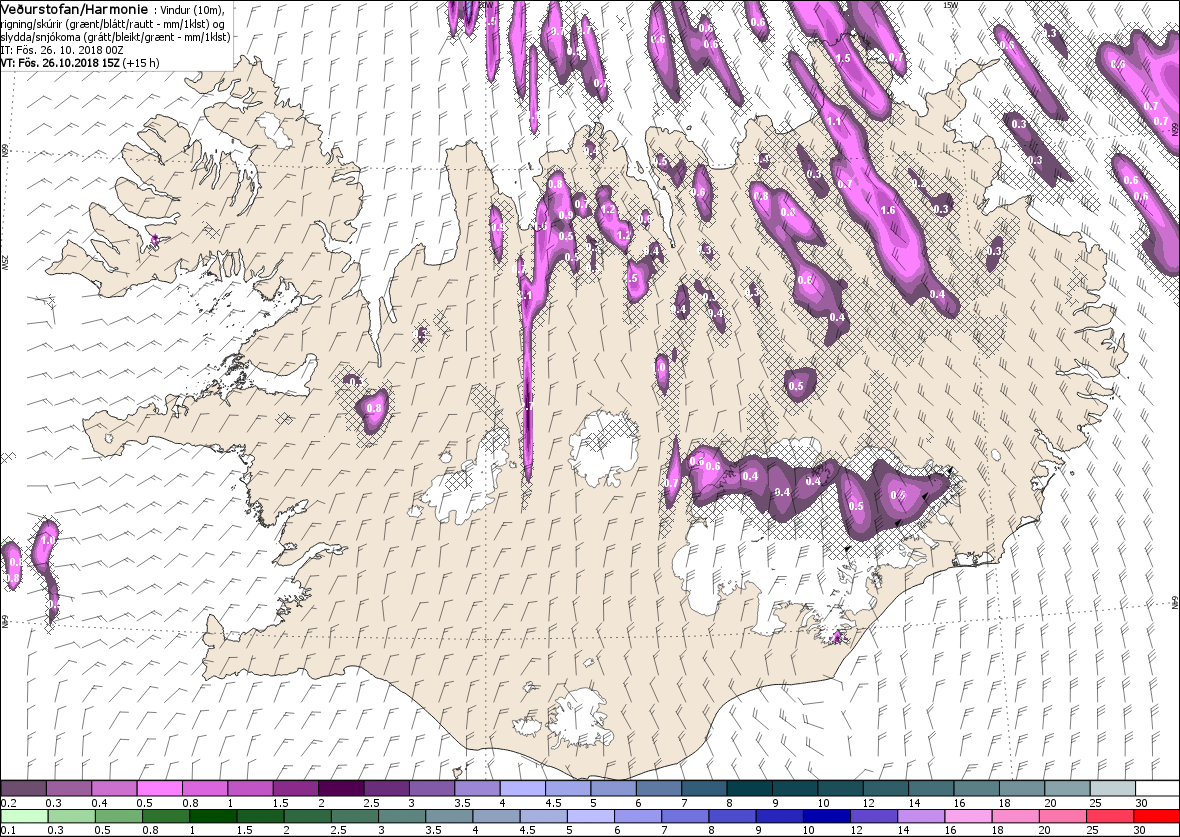This screenshot has width=1180, height=837.
Task: Click the 25W longitude label on left edge
Action: 5,261
